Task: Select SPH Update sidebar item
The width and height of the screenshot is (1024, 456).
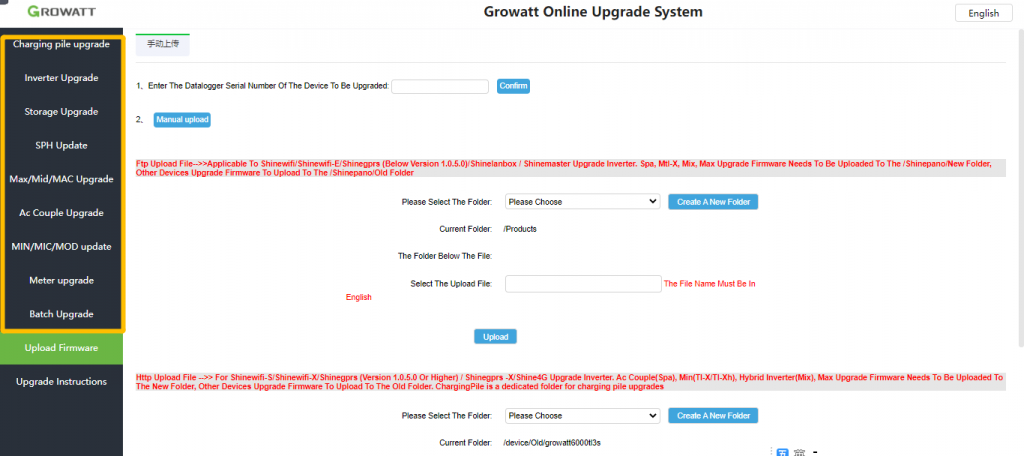Action: tap(61, 145)
